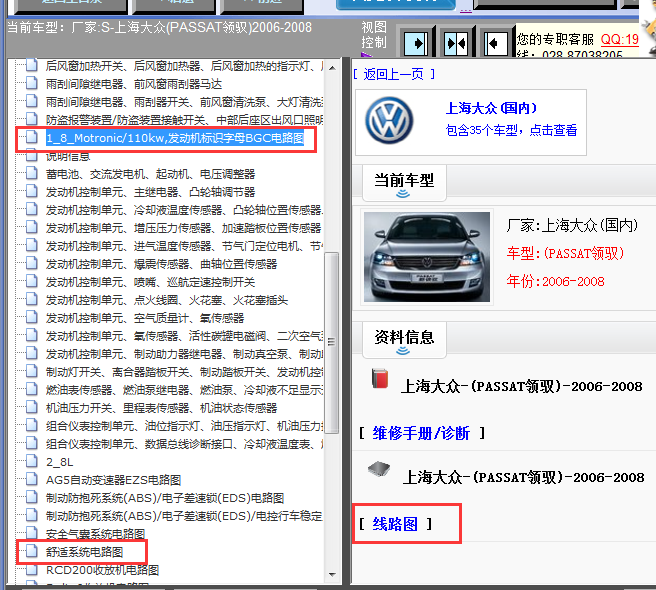The image size is (656, 590).
Task: Select 发动机控制单元、增压压力传感器 item
Action: [x=183, y=228]
